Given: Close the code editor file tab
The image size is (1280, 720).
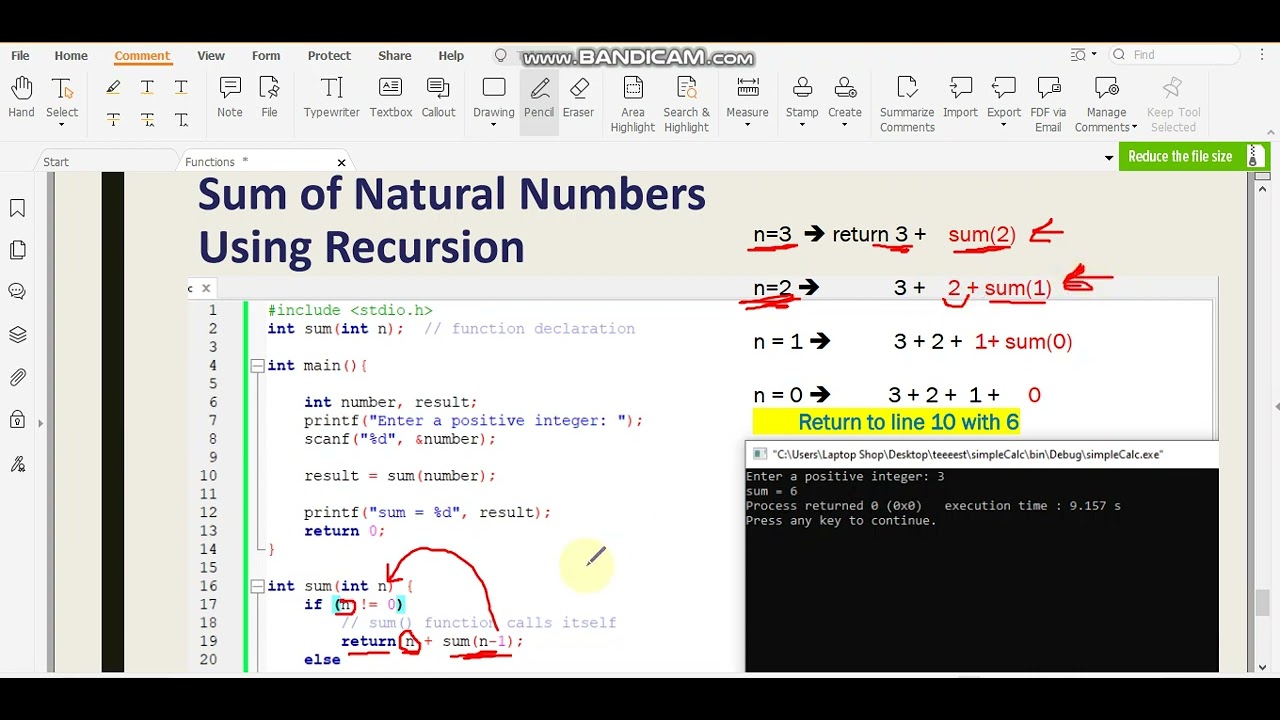Looking at the screenshot, I should [x=206, y=289].
